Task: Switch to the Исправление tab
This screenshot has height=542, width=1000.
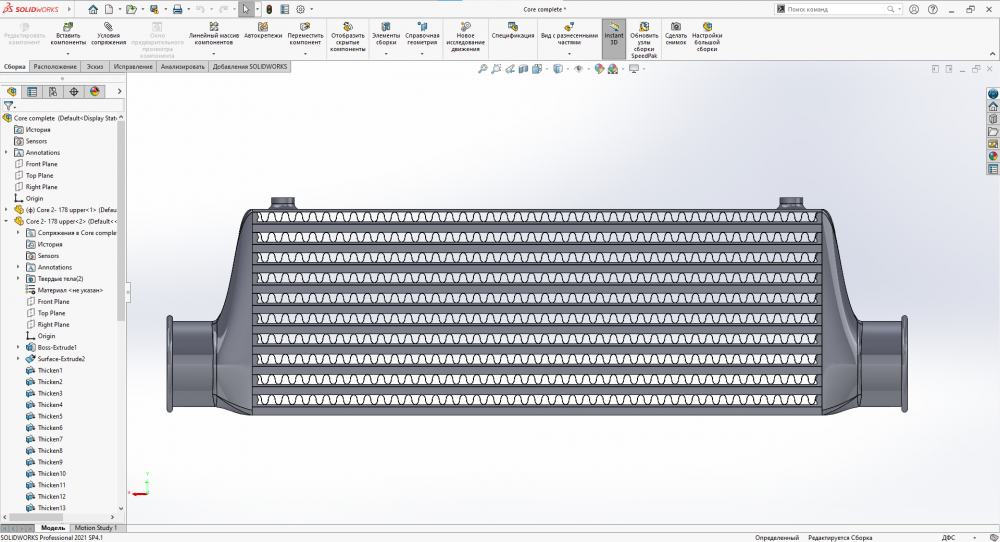Action: click(133, 66)
